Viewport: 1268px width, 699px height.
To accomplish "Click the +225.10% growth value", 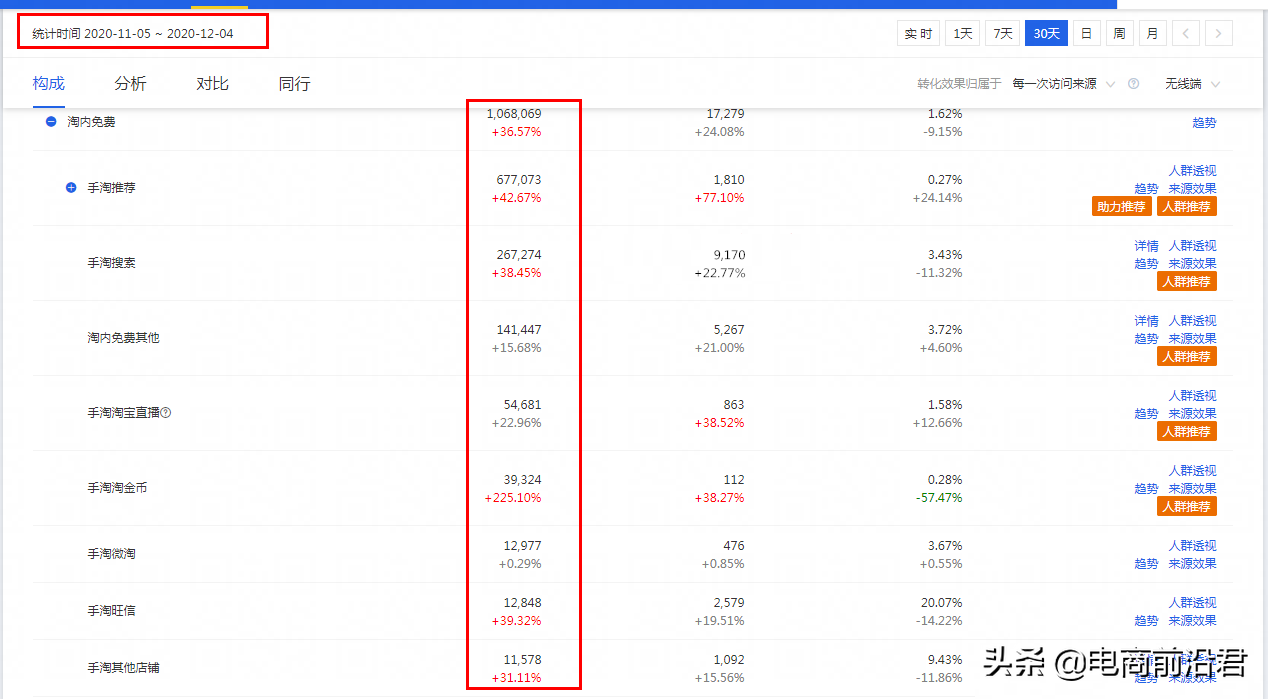I will (513, 498).
